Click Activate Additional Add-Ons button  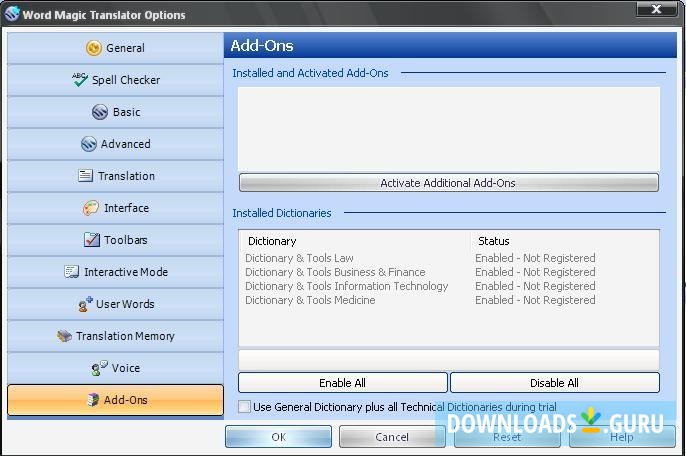(x=448, y=182)
